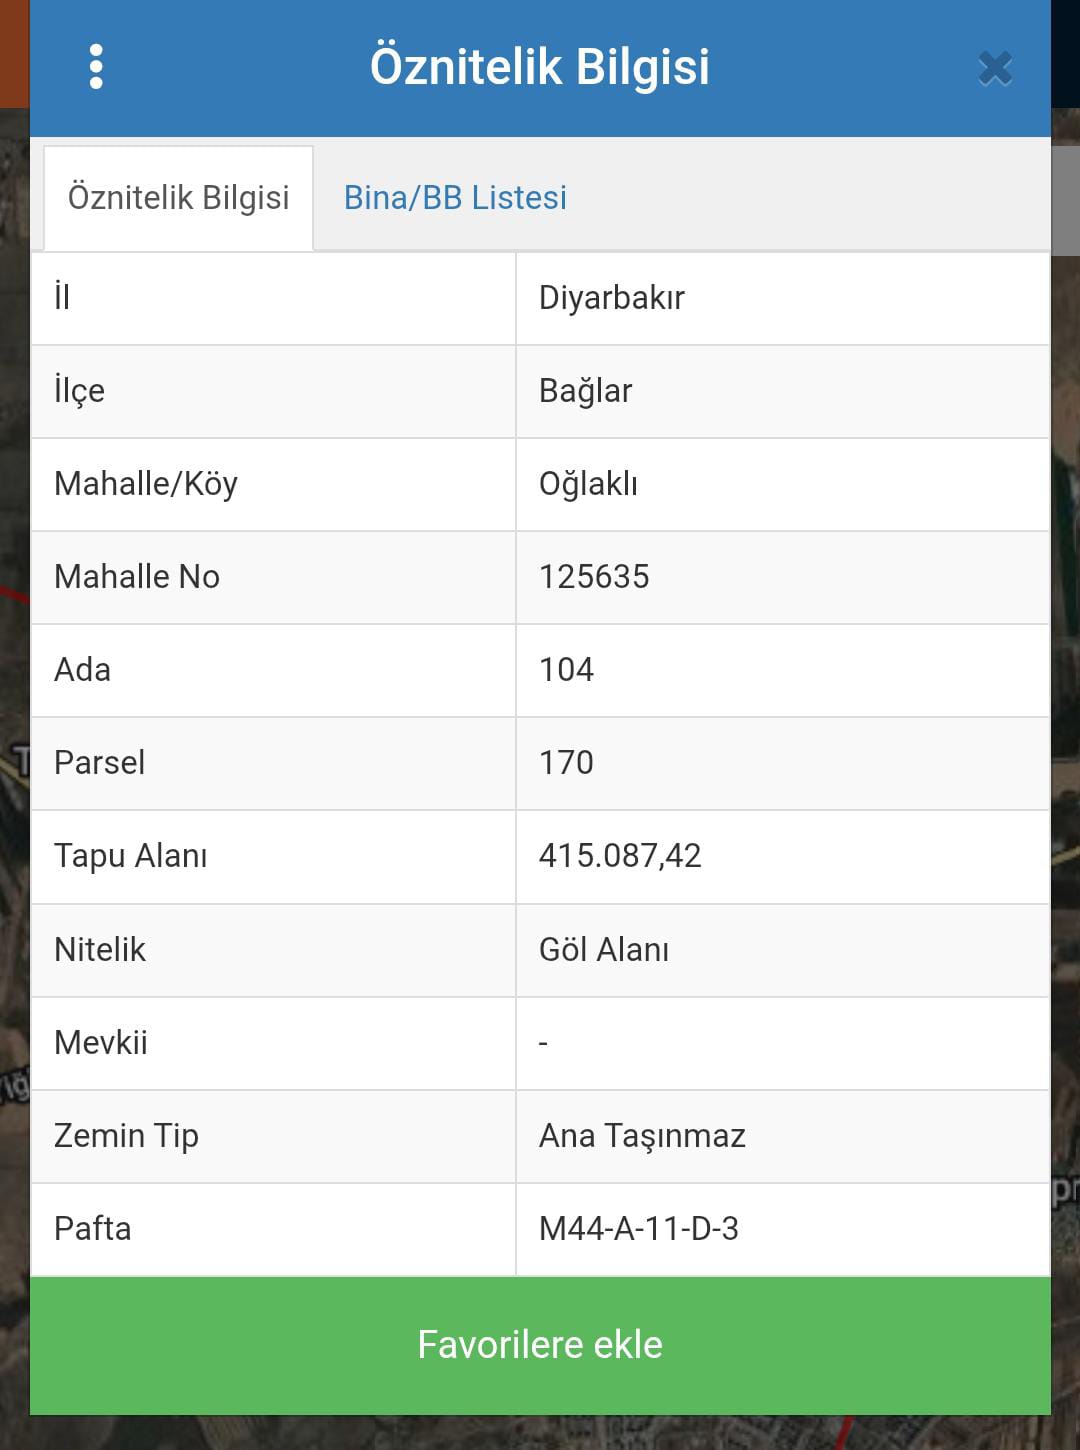
Task: Click the Oğlaklı neighborhood value
Action: pos(588,484)
